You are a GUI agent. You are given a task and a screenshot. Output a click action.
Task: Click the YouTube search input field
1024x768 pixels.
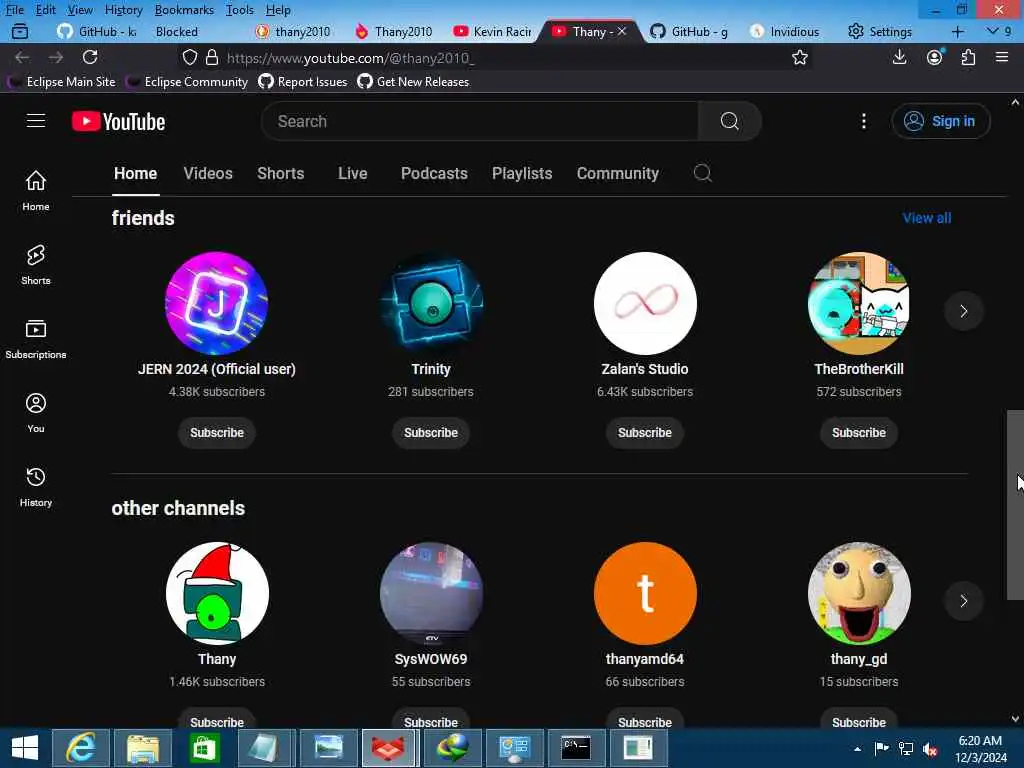480,121
